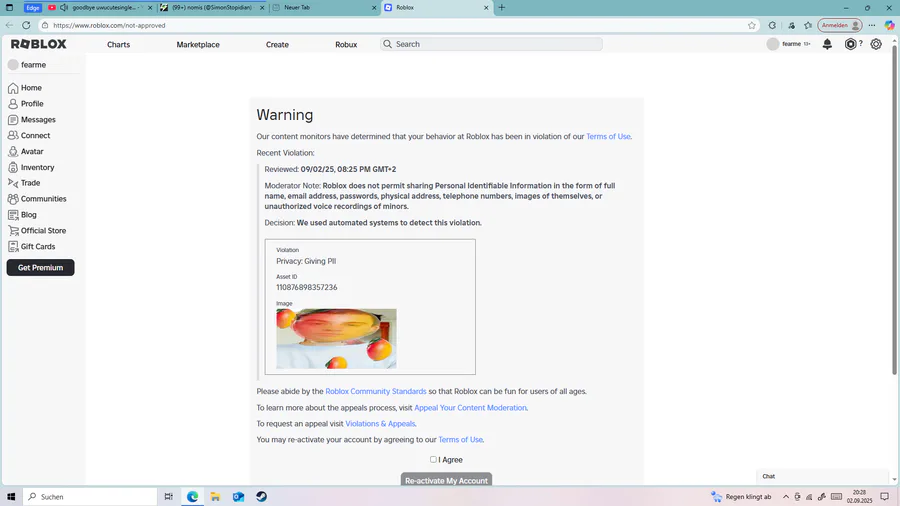Open the Windows Start menu
This screenshot has height=506, width=900.
pyautogui.click(x=11, y=497)
